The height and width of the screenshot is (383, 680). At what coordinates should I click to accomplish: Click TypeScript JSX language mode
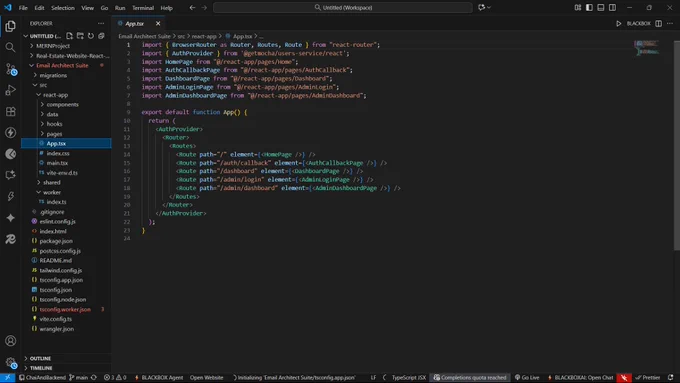409,377
